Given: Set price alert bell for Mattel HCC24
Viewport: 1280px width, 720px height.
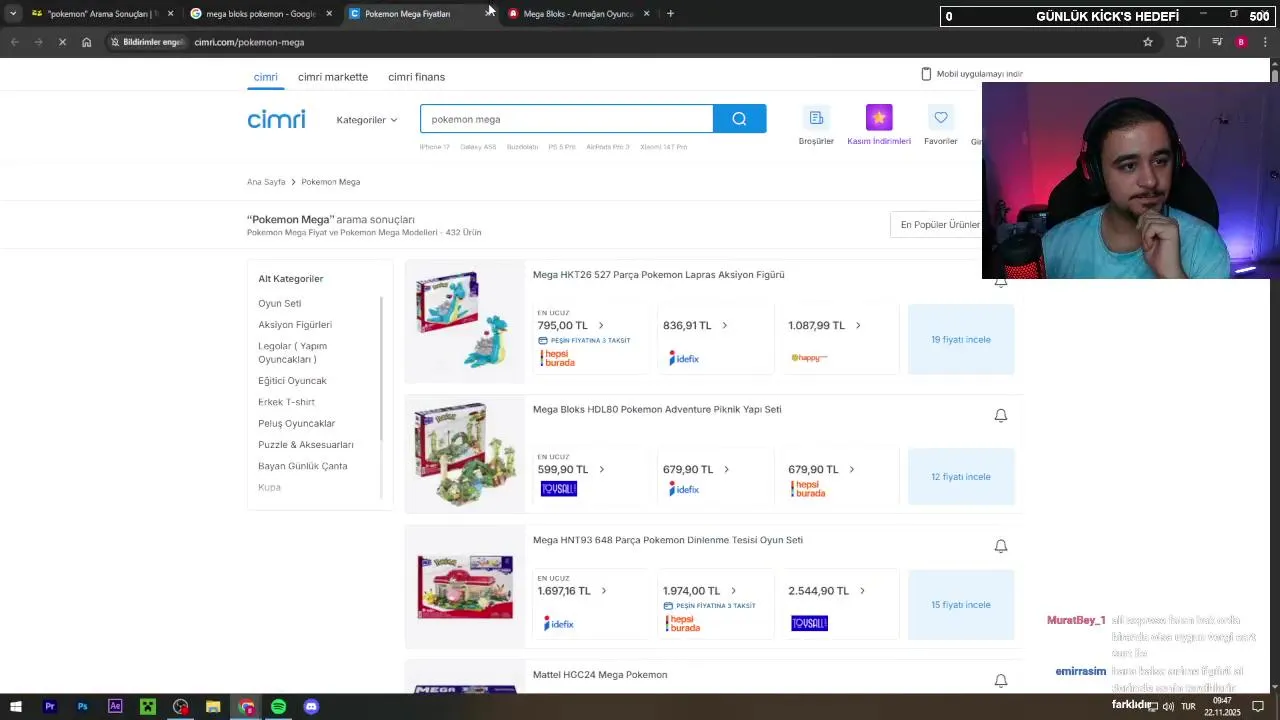Looking at the screenshot, I should (x=1000, y=681).
